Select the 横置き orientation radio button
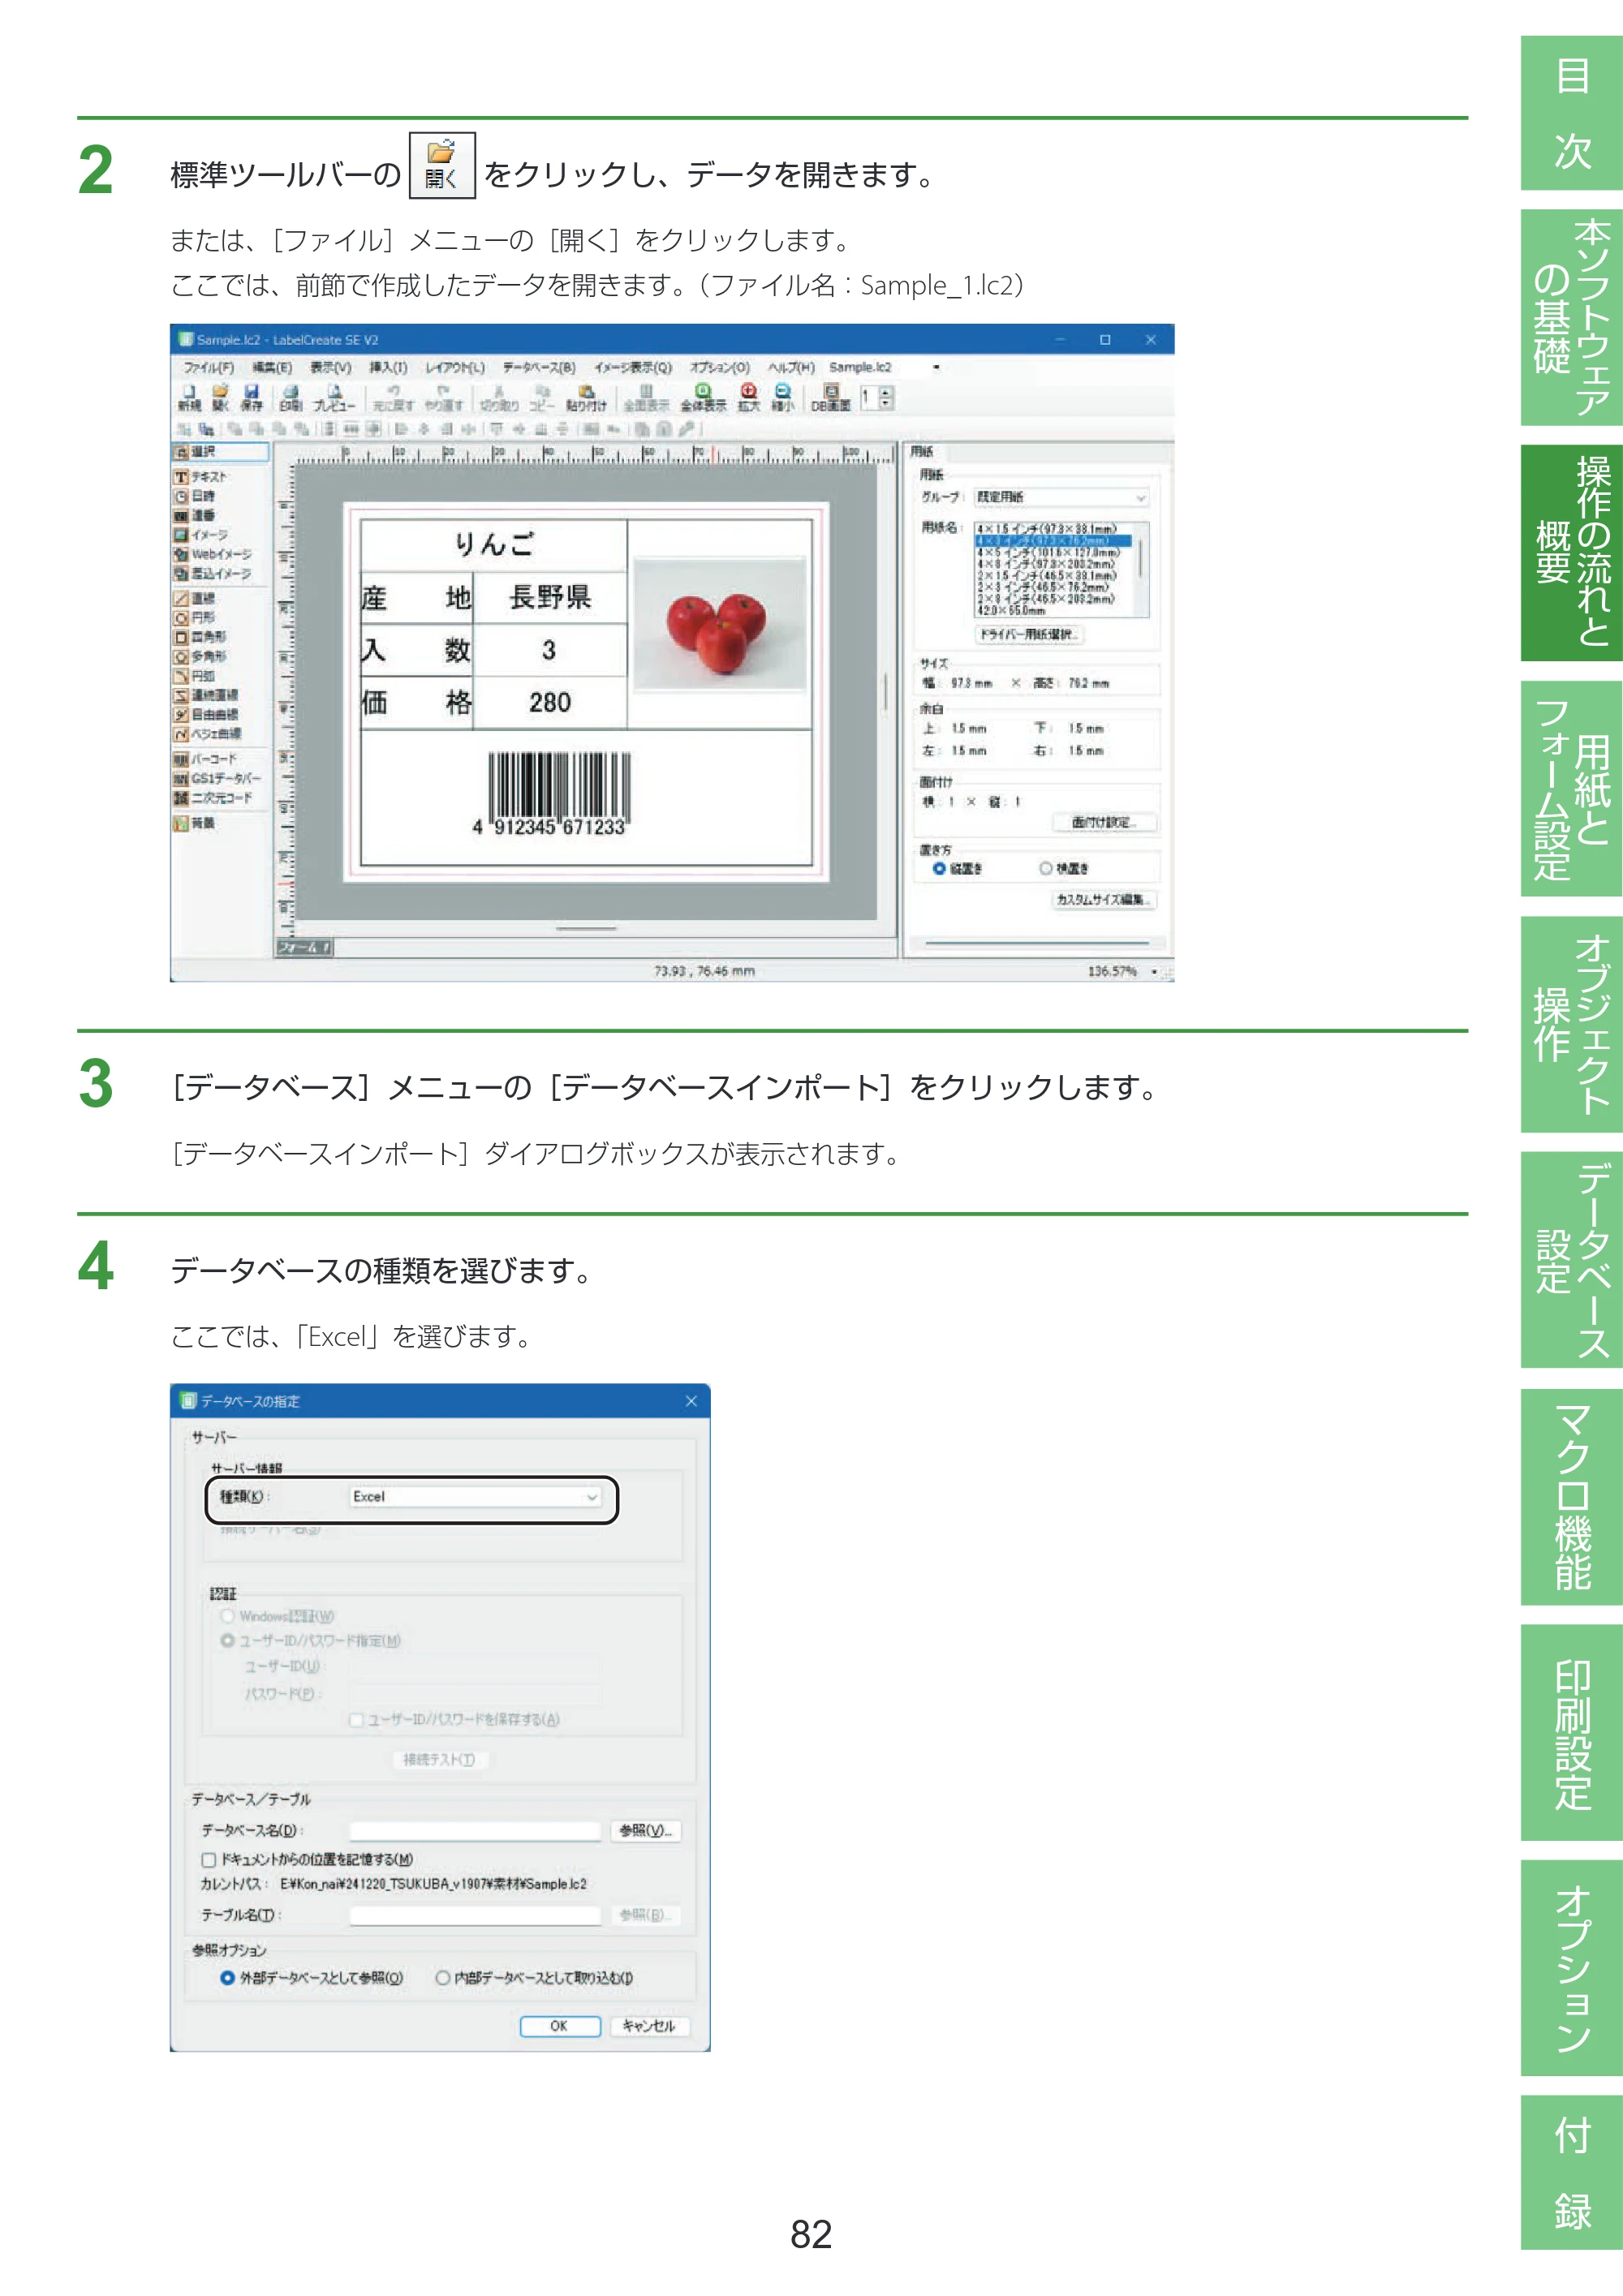1623x2296 pixels. [x=1045, y=868]
